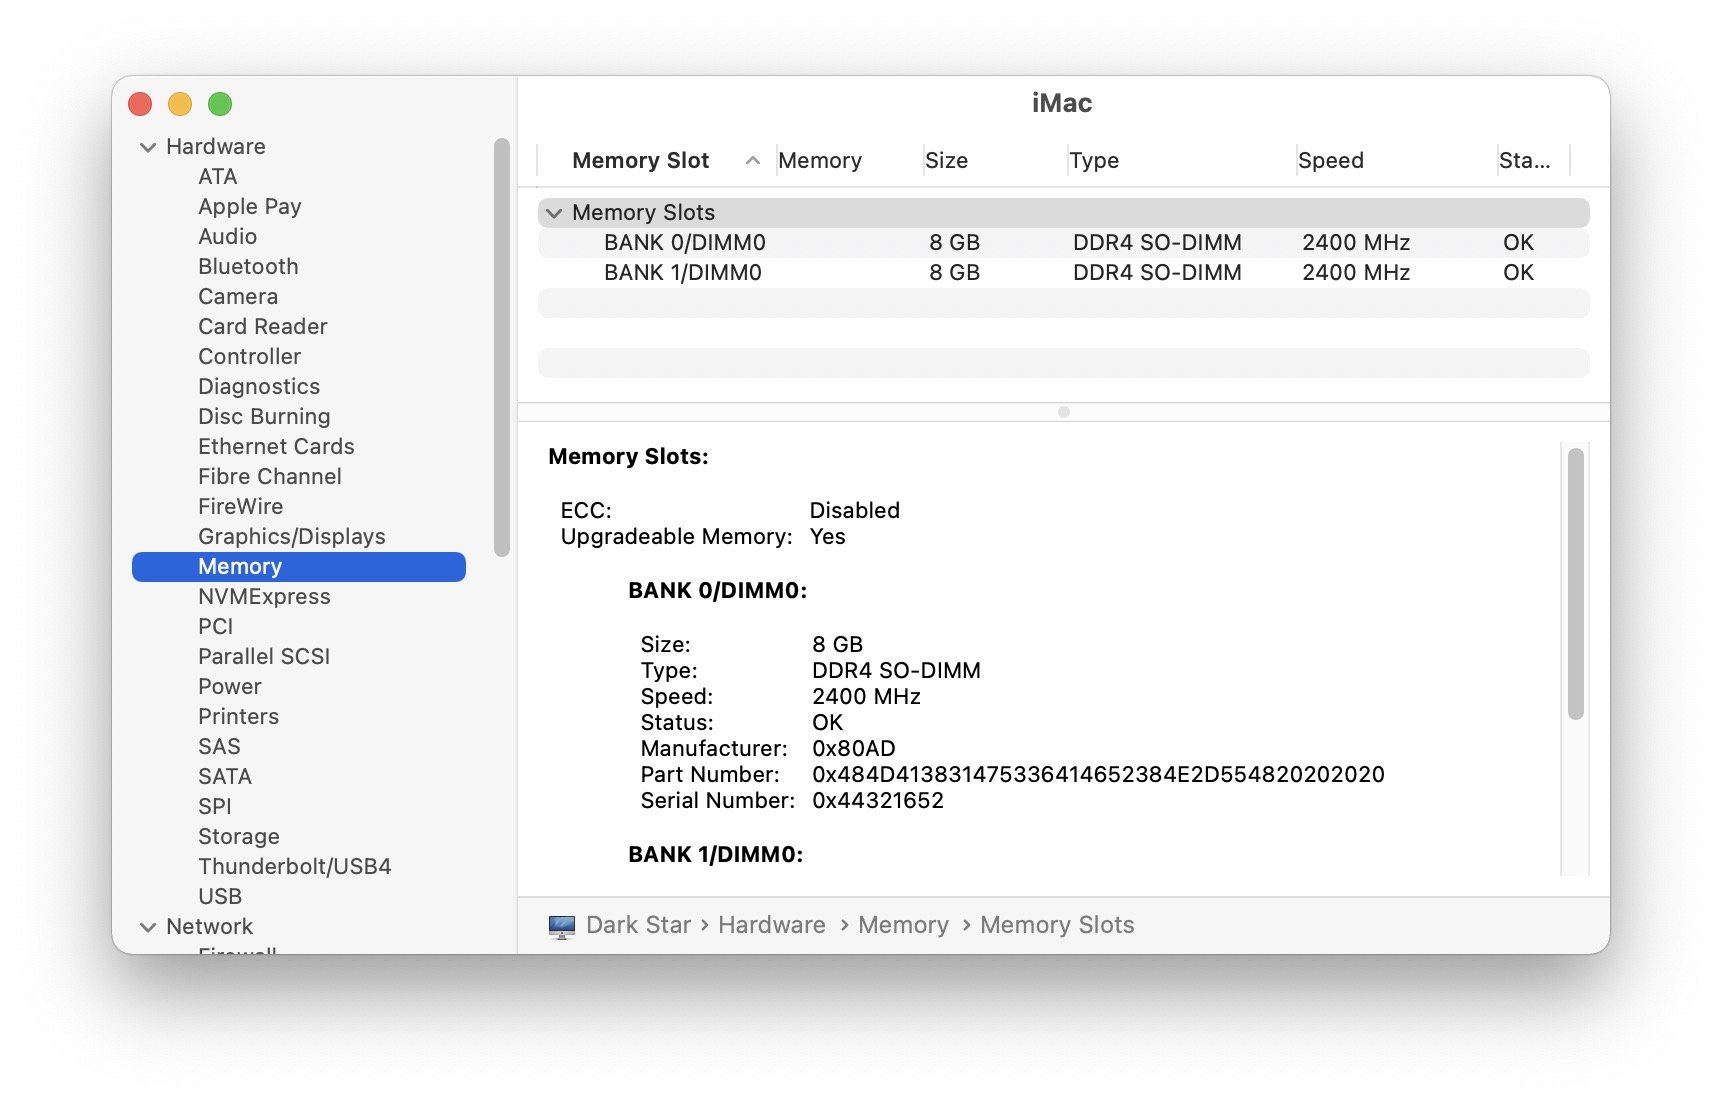
Task: Click the sidebar vertical scrollbar
Action: [502, 347]
